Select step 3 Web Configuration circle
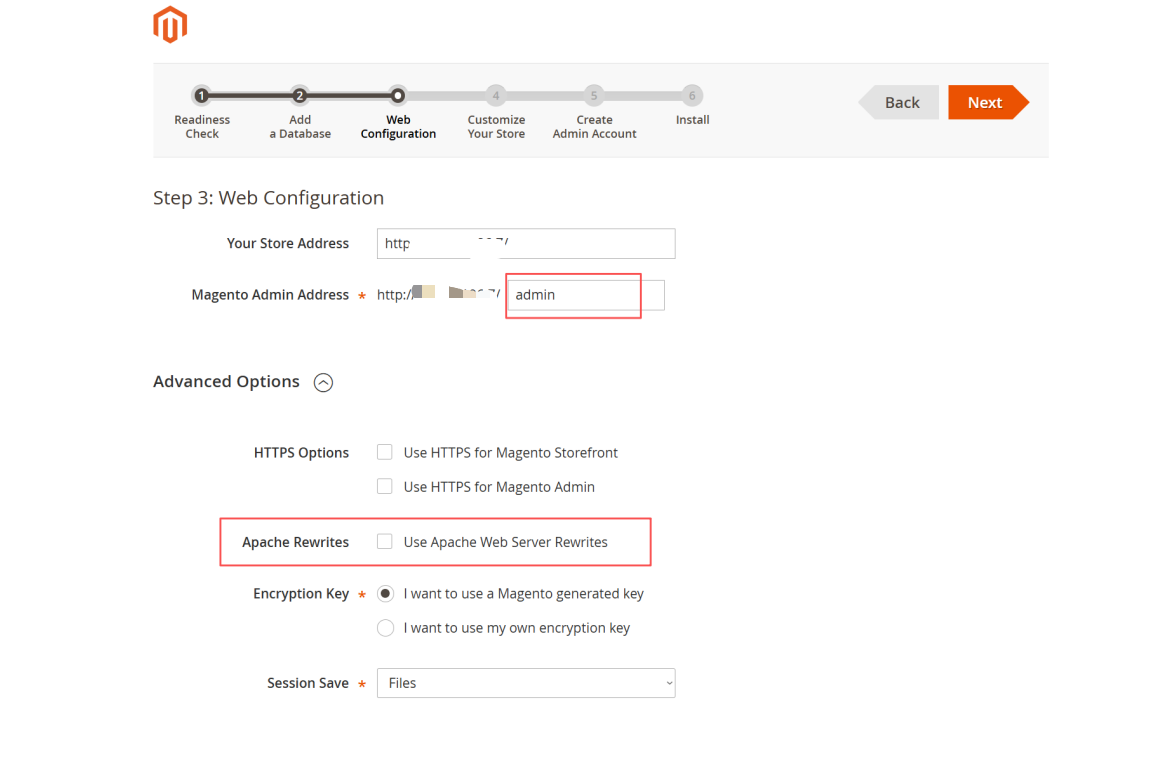 (x=398, y=96)
